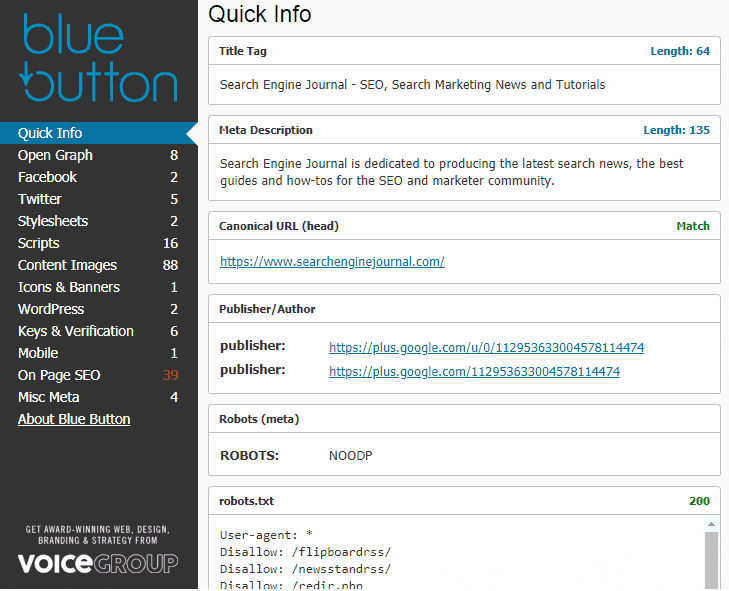The width and height of the screenshot is (729, 591).
Task: Go to Keys & Verification
Action: click(x=76, y=331)
